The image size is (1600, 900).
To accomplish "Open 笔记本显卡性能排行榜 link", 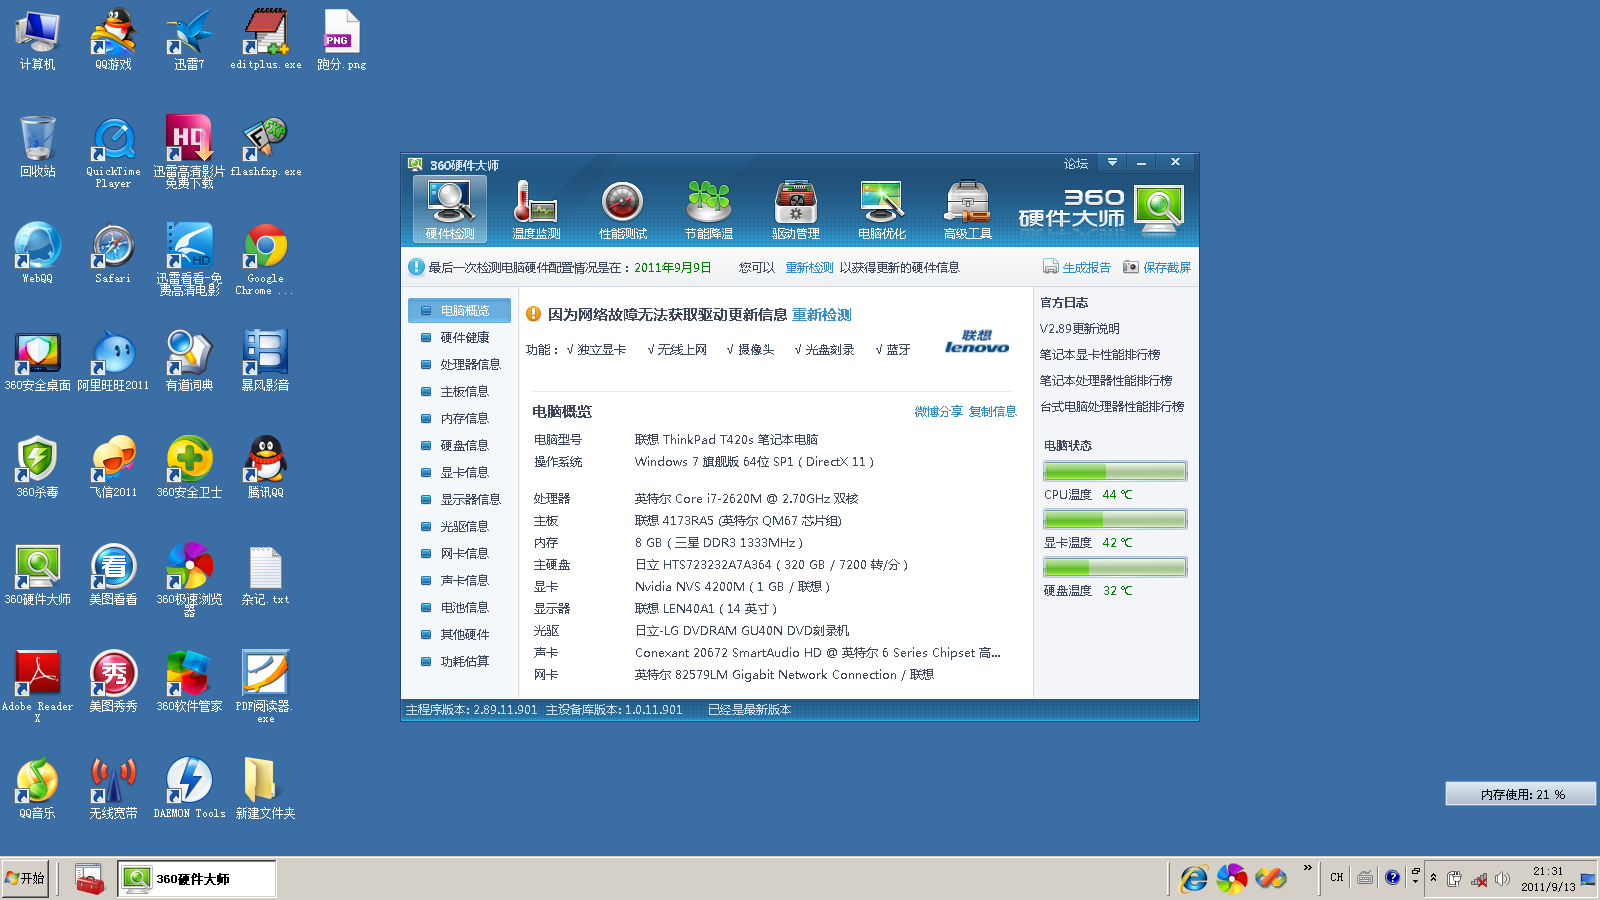I will click(1100, 355).
